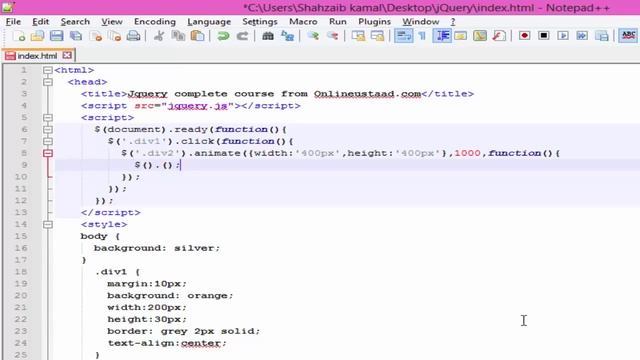Image resolution: width=640 pixels, height=360 pixels.
Task: Click the Open file toolbar icon
Action: click(x=37, y=36)
